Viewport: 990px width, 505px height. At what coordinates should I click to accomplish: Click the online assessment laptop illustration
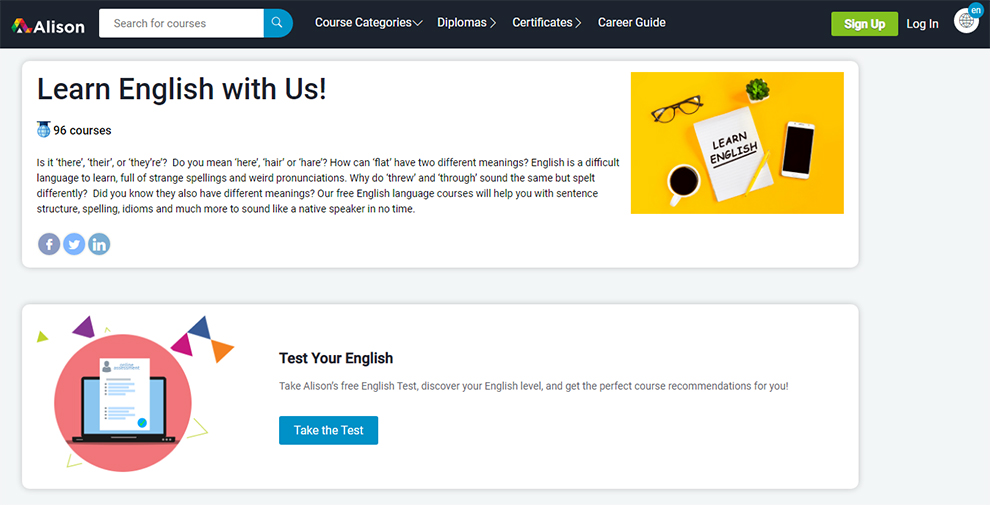pyautogui.click(x=122, y=403)
